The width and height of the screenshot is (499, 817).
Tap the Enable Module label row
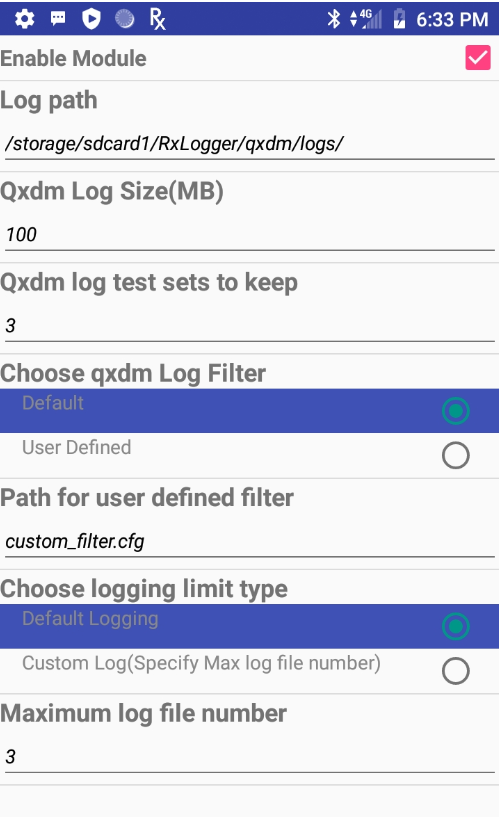point(250,58)
